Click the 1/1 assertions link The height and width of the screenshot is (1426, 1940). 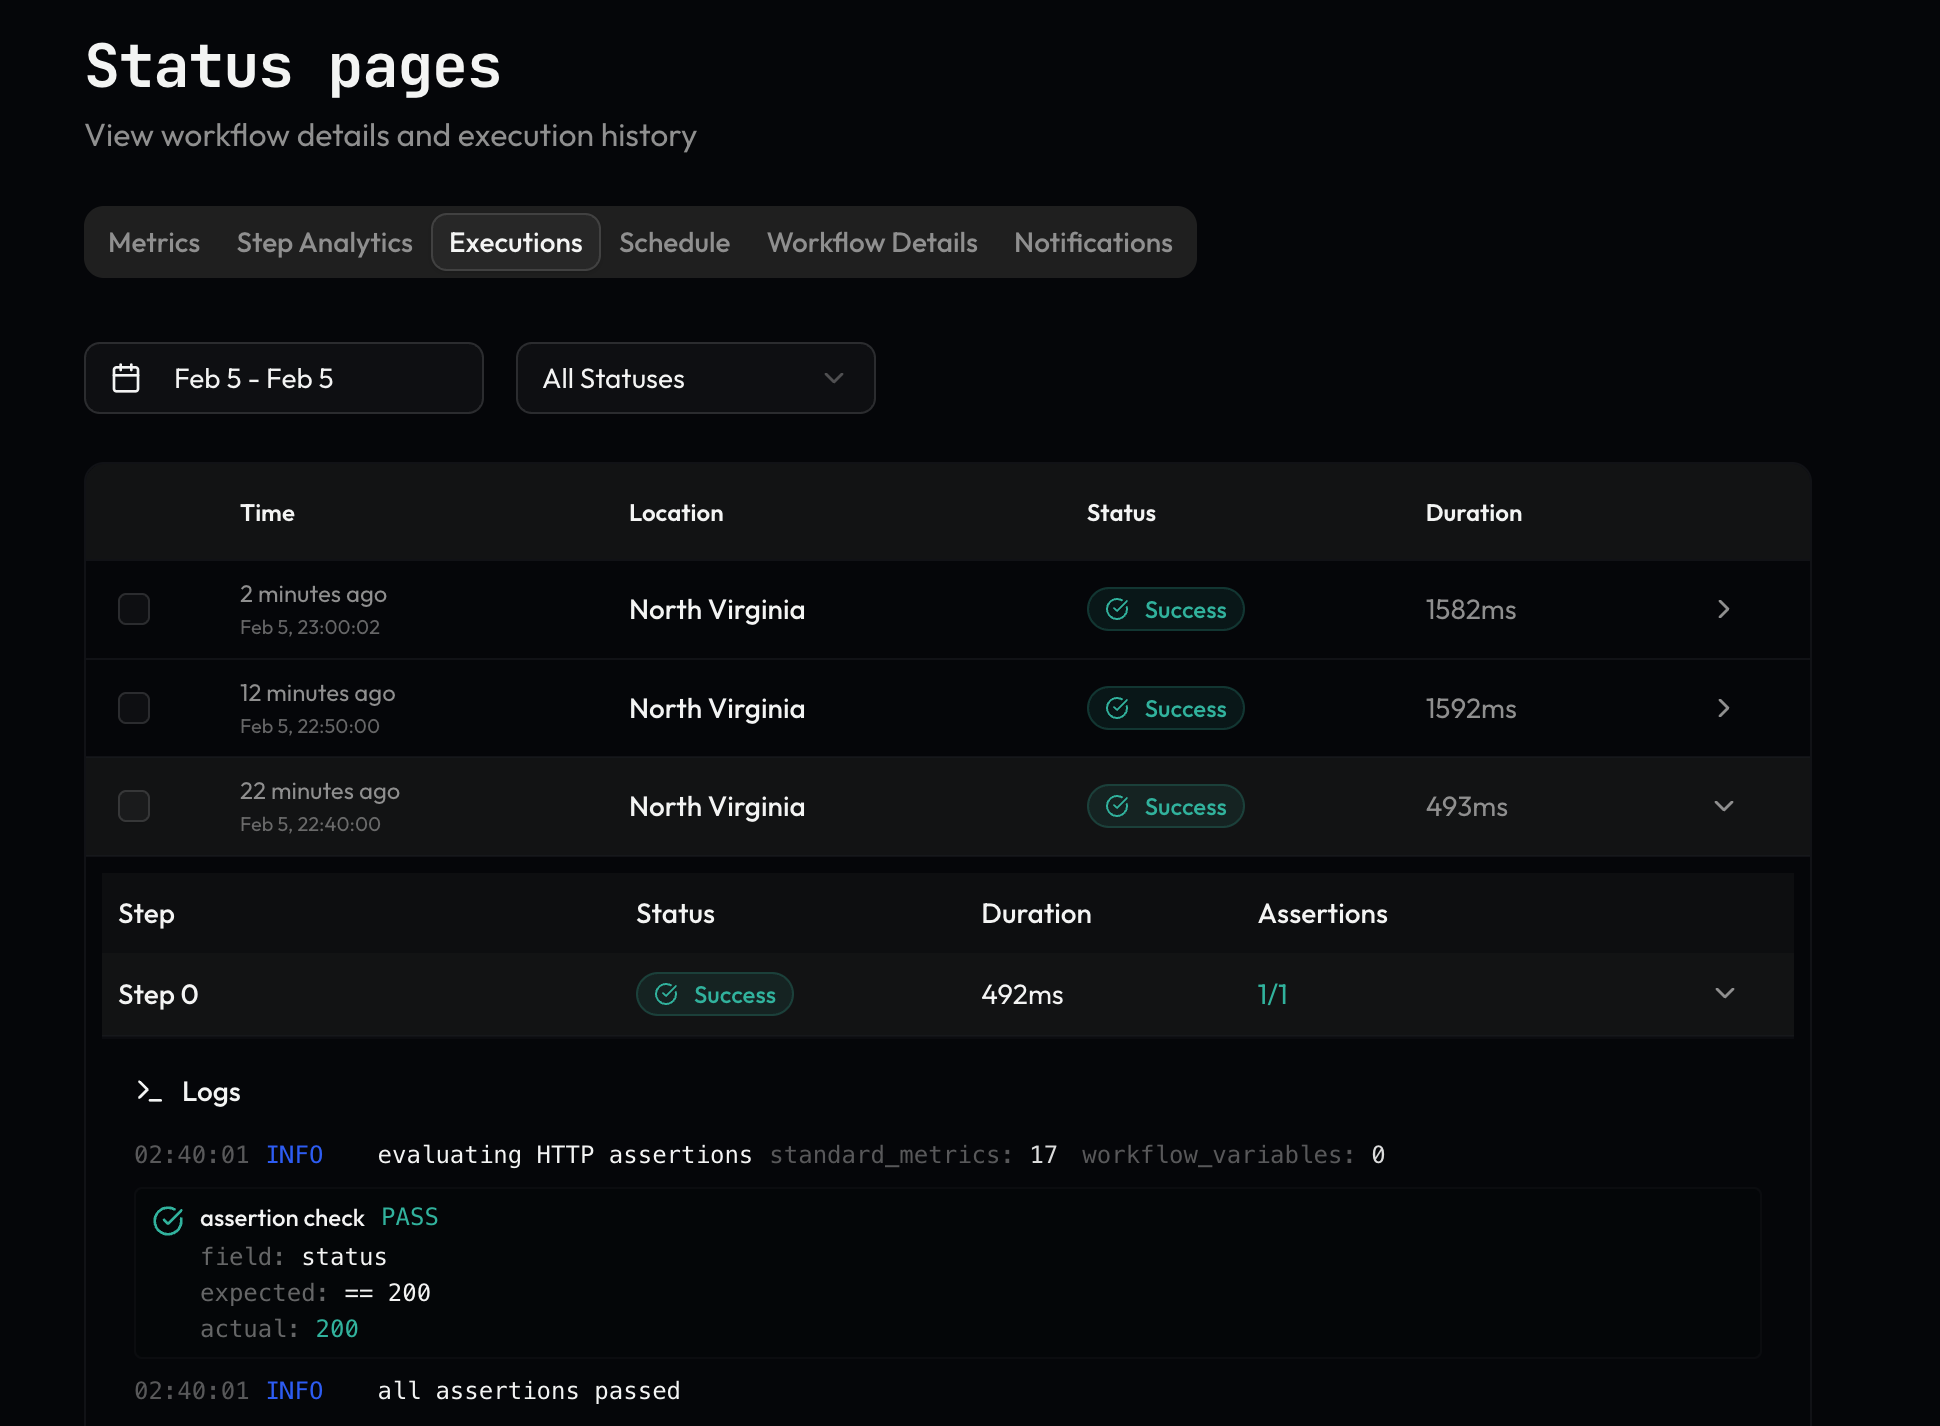[1272, 994]
